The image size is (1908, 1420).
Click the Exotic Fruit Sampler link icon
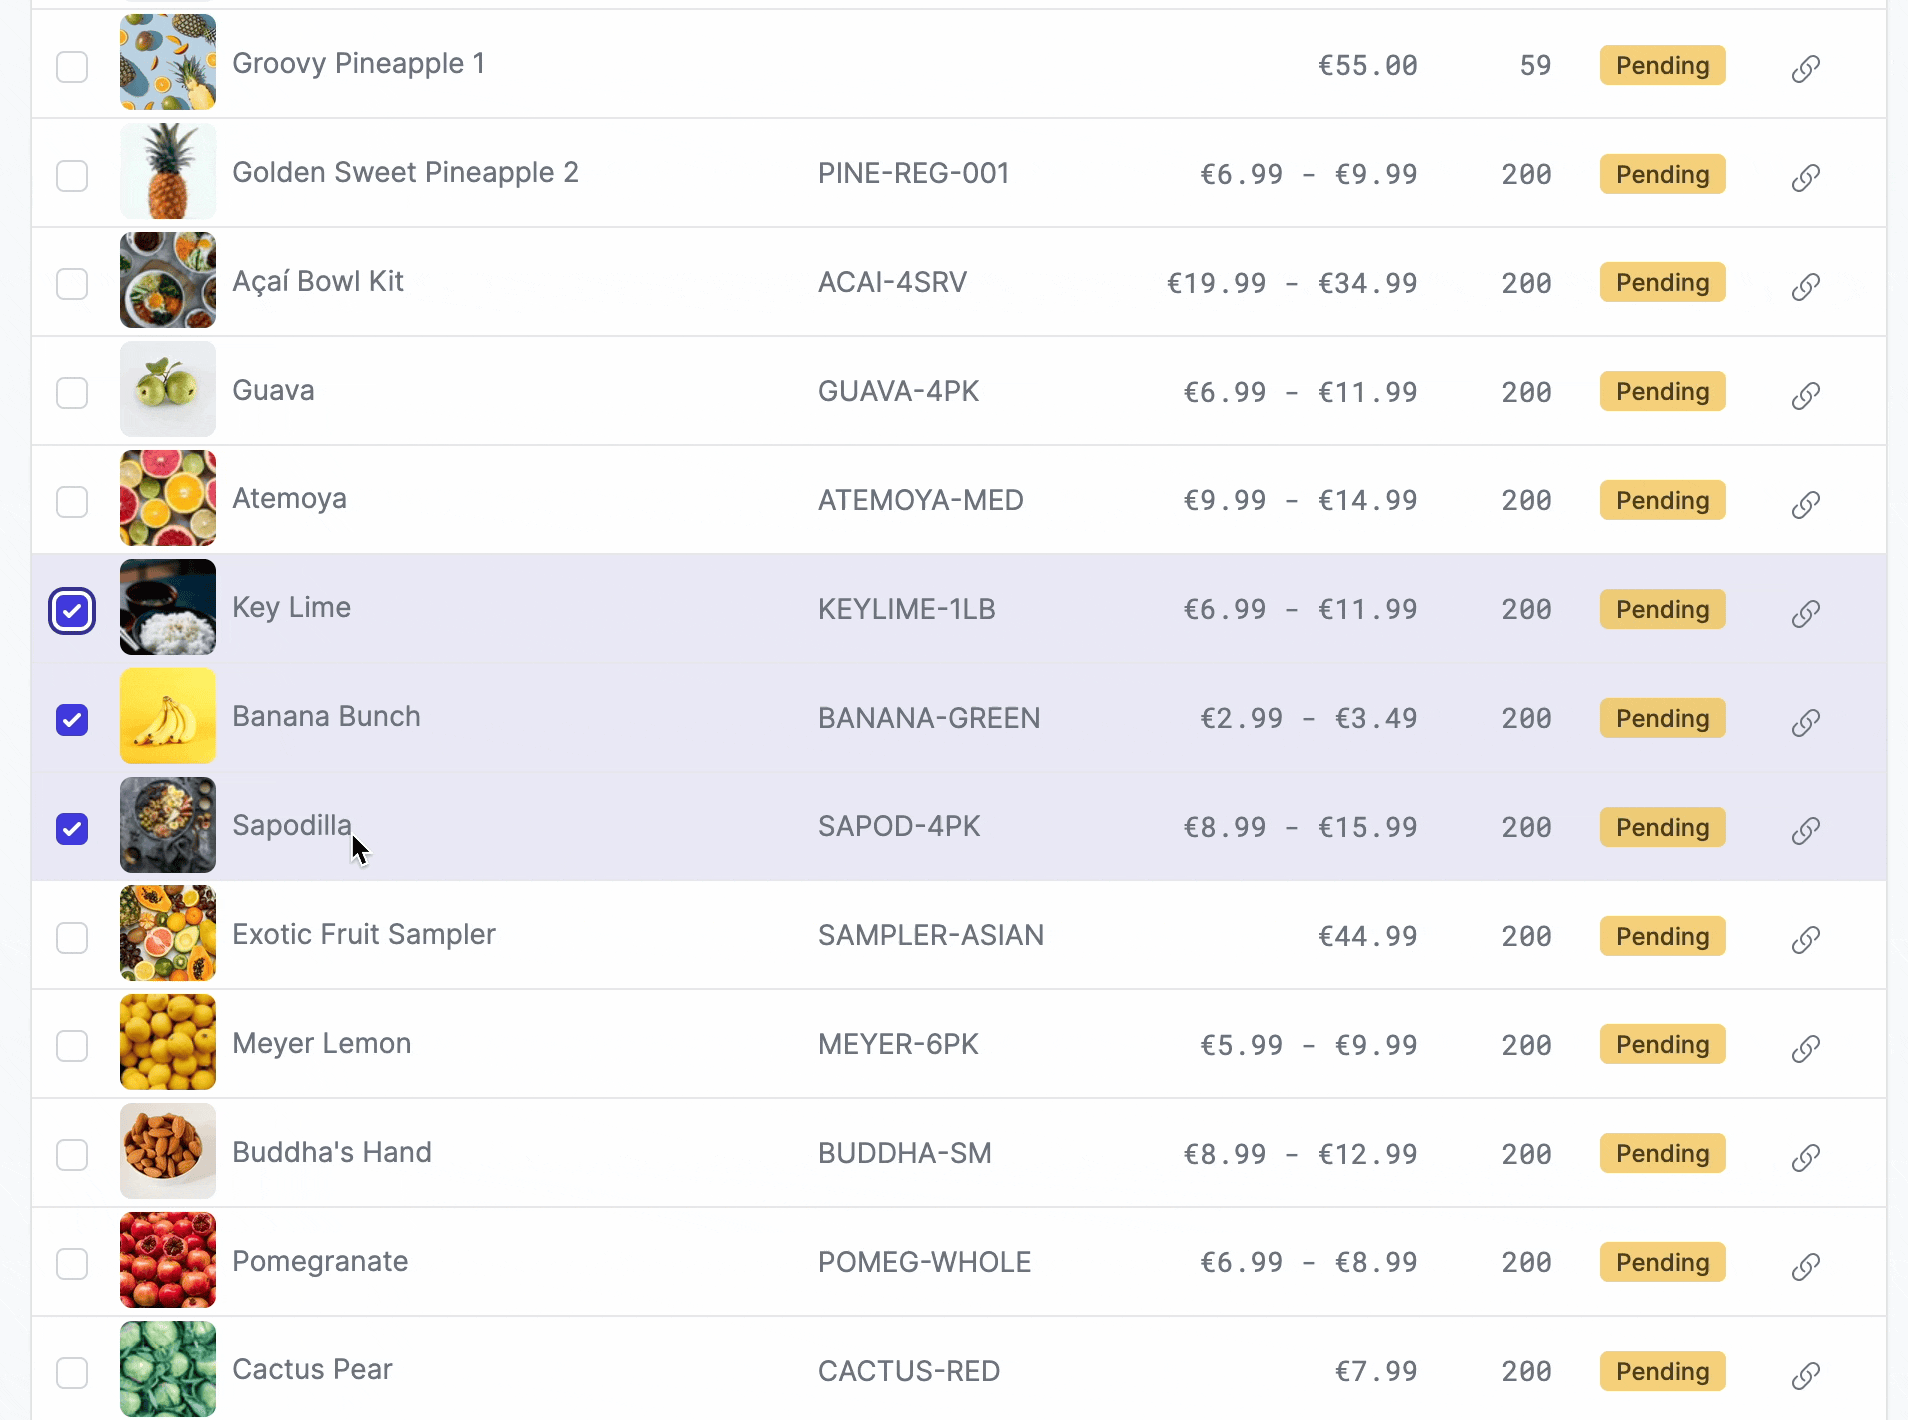pos(1805,939)
